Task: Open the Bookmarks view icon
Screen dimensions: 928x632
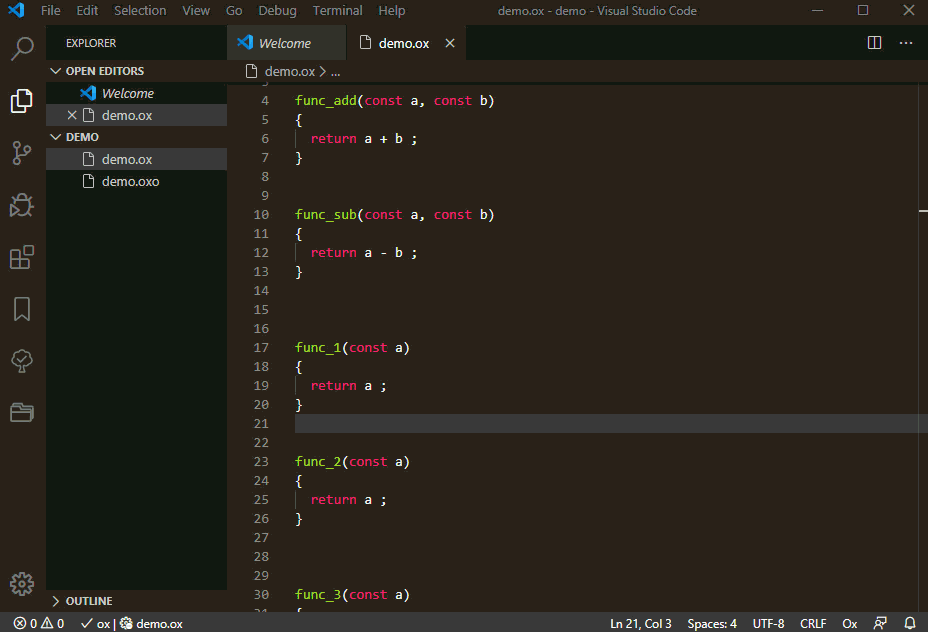Action: point(22,309)
